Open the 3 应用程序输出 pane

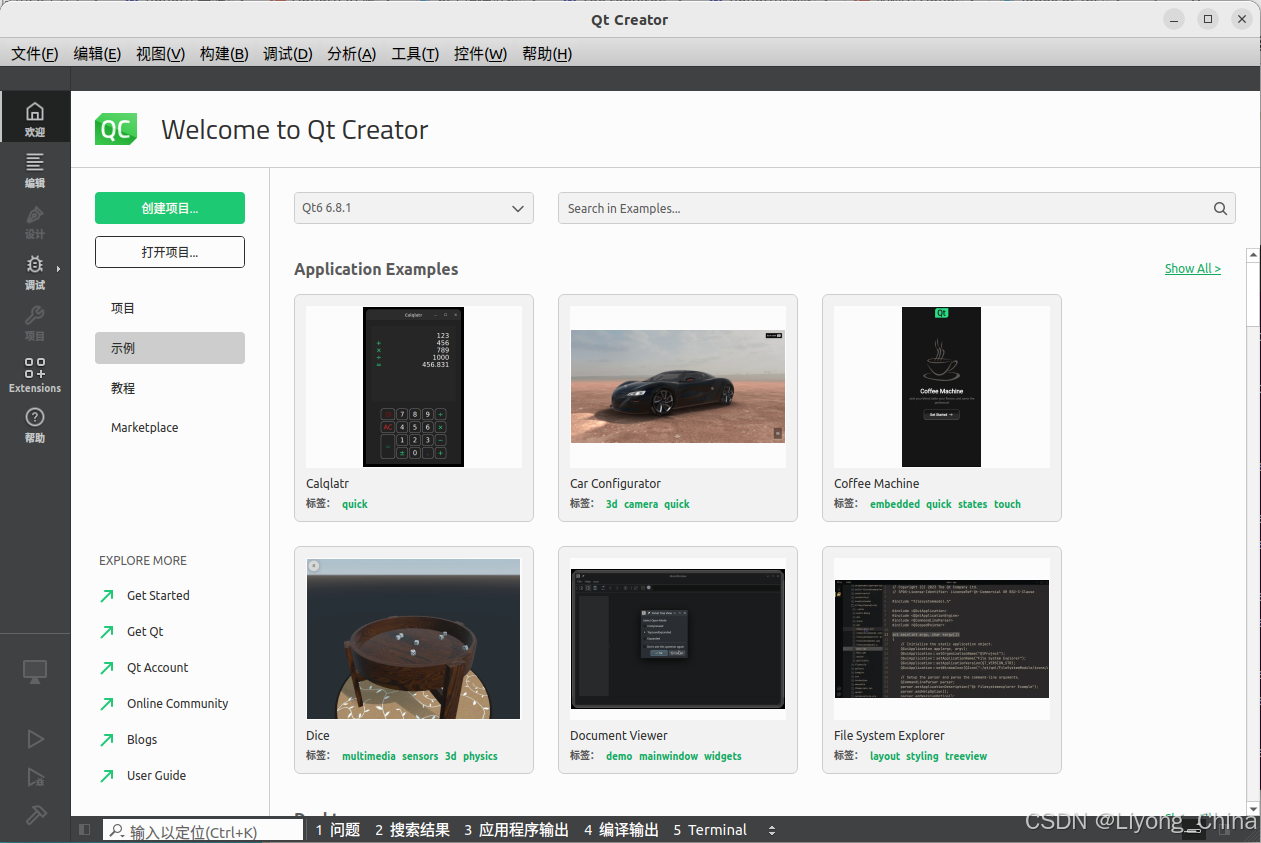click(x=516, y=830)
